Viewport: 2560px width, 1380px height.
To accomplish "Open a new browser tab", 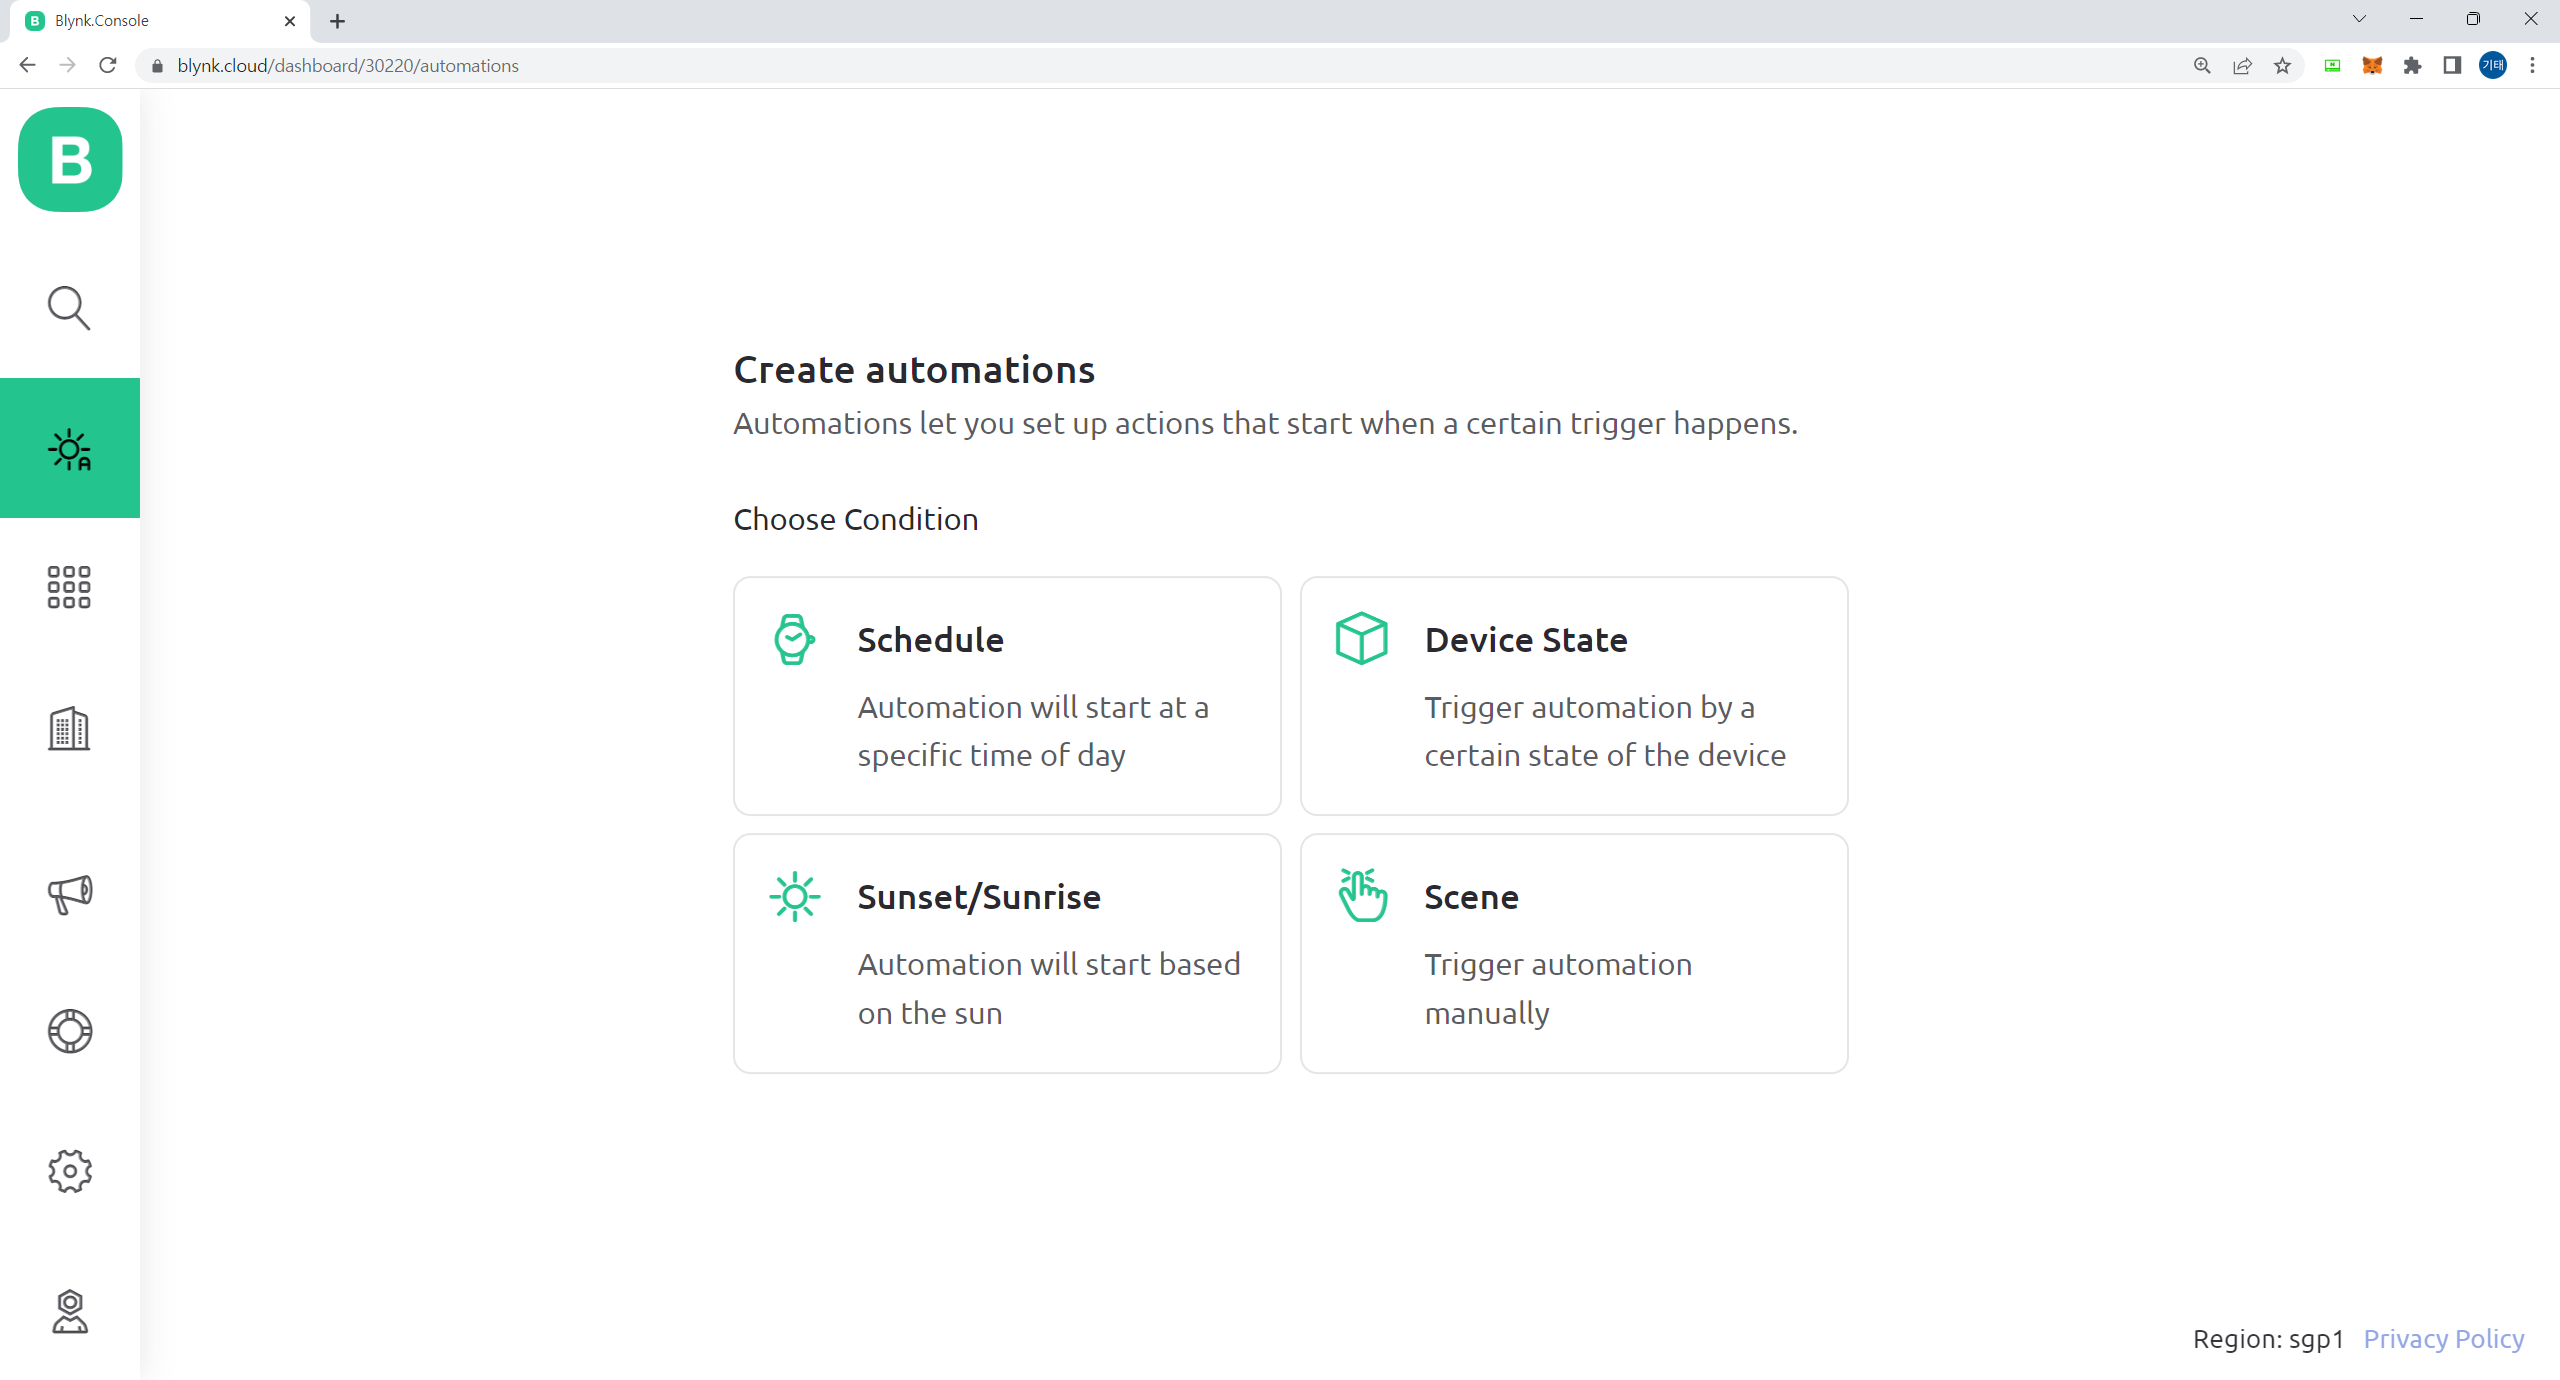I will pos(337,21).
